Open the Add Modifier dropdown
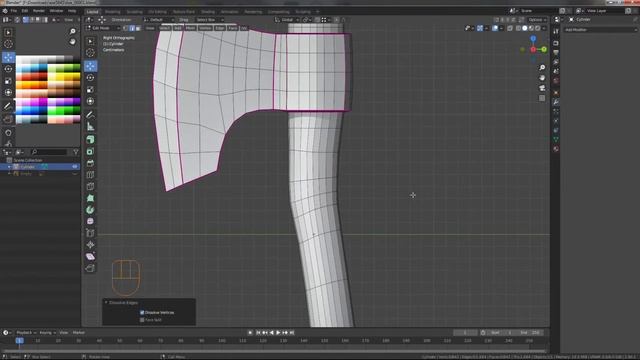 pyautogui.click(x=600, y=30)
